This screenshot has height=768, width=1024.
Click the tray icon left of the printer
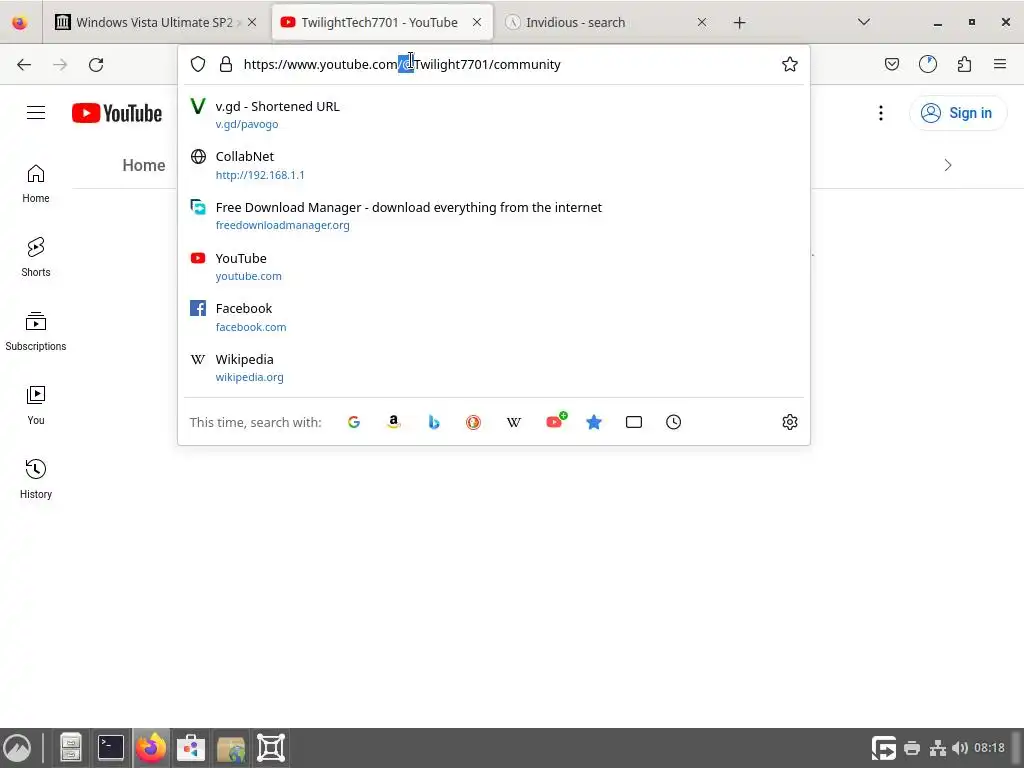point(884,748)
